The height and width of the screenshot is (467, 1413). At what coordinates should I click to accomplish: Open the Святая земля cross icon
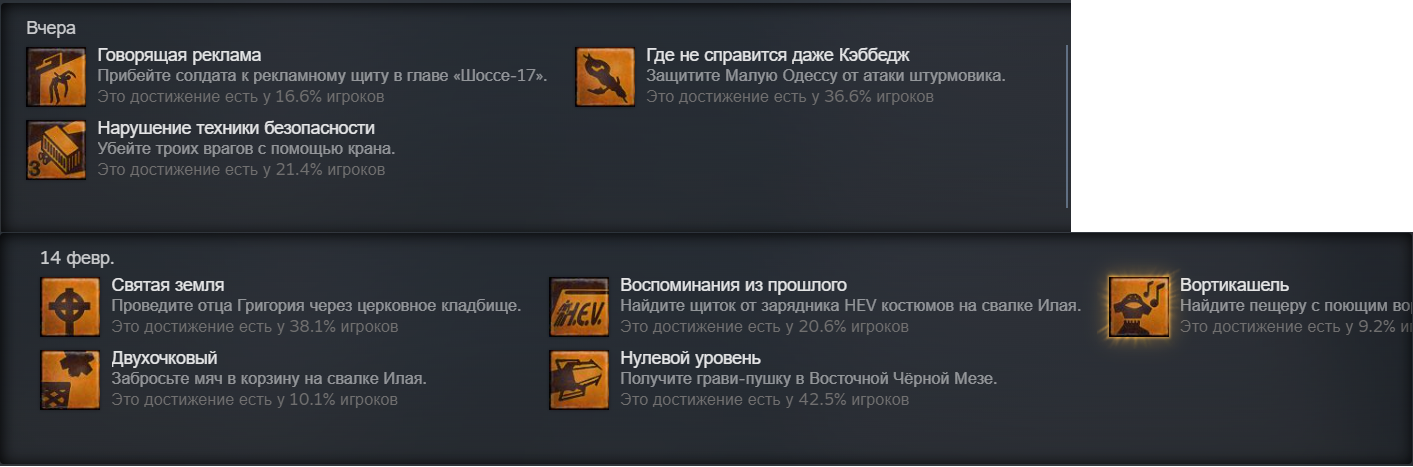coord(70,307)
